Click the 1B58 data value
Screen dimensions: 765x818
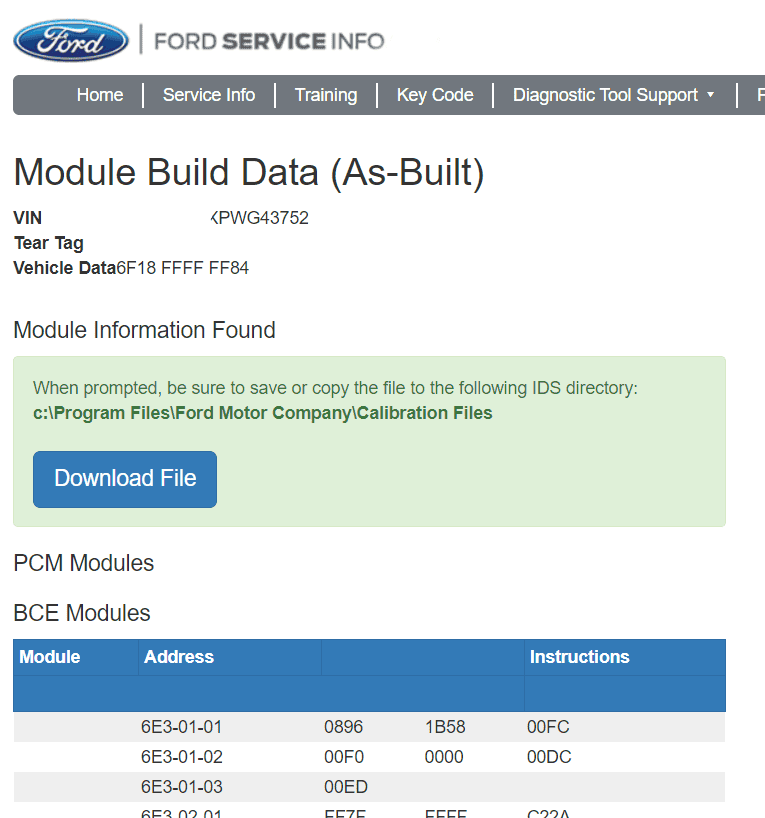[445, 727]
